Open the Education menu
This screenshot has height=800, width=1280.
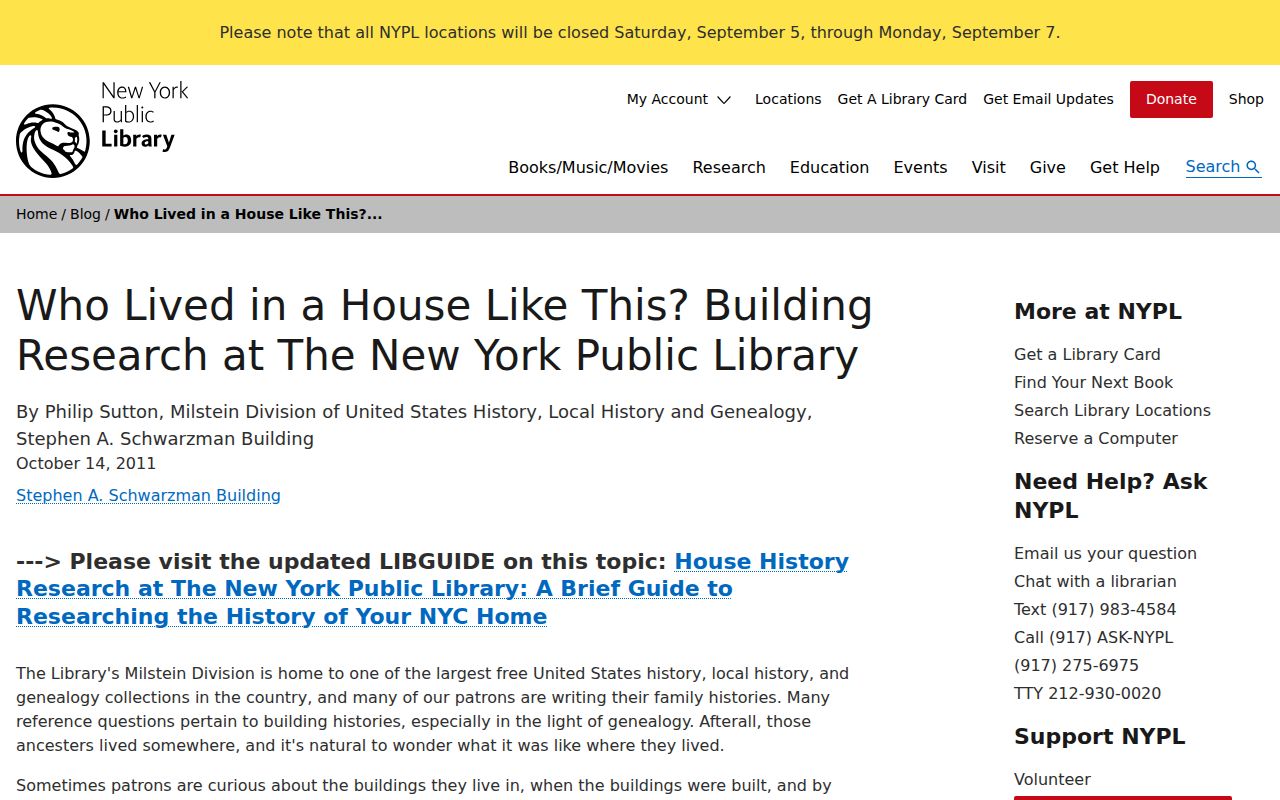tap(829, 167)
